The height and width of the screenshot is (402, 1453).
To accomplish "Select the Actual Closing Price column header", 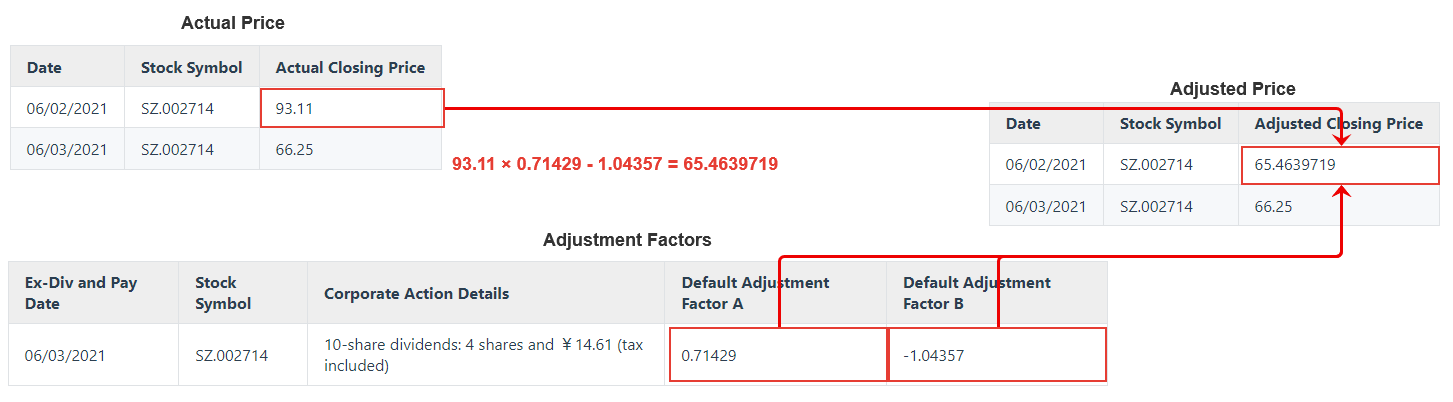I will click(x=350, y=68).
